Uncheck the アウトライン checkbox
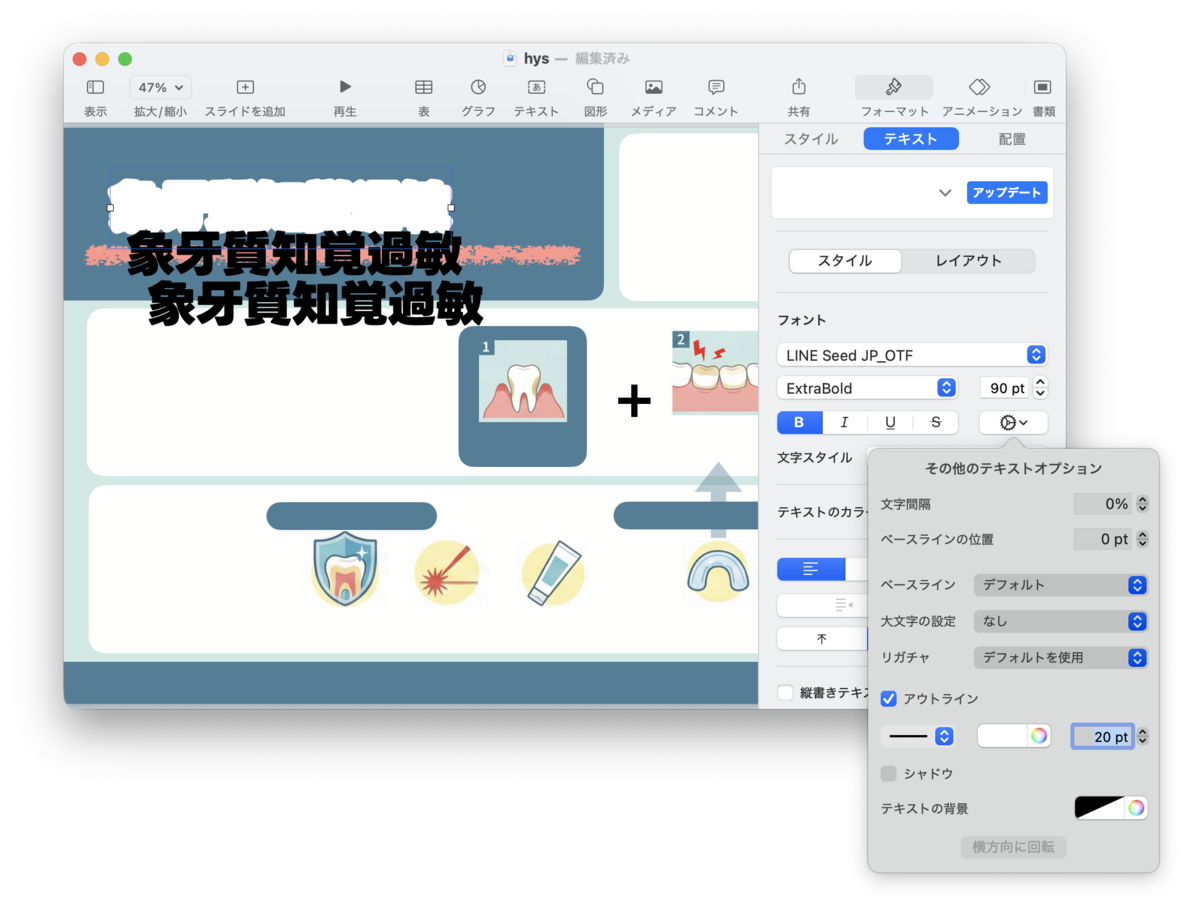Image resolution: width=1200 pixels, height=918 pixels. click(x=888, y=698)
